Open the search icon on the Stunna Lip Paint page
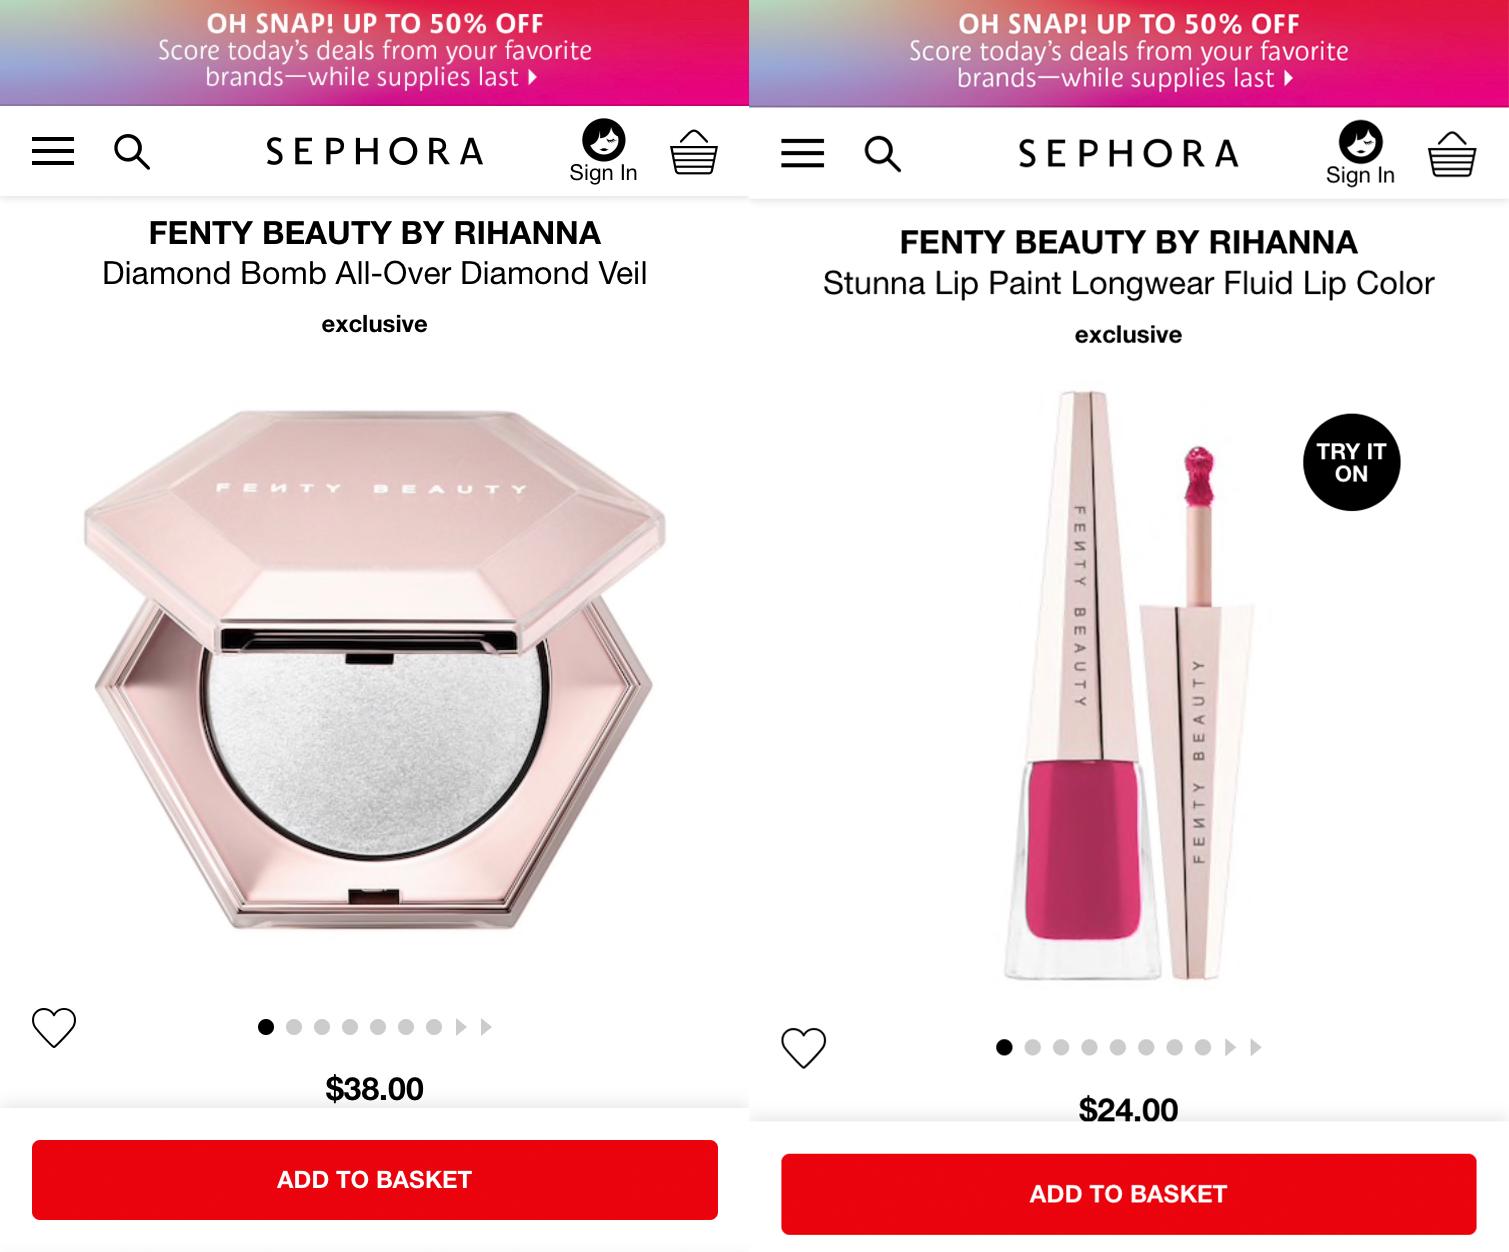 pyautogui.click(x=883, y=153)
